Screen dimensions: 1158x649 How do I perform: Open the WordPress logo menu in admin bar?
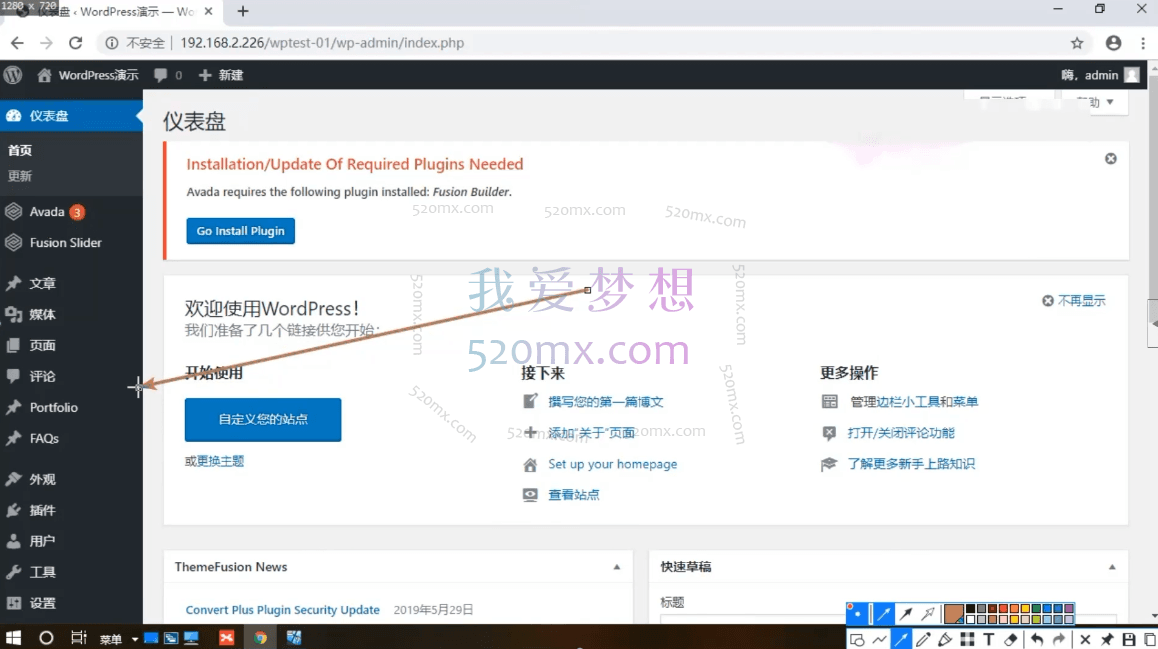point(12,74)
